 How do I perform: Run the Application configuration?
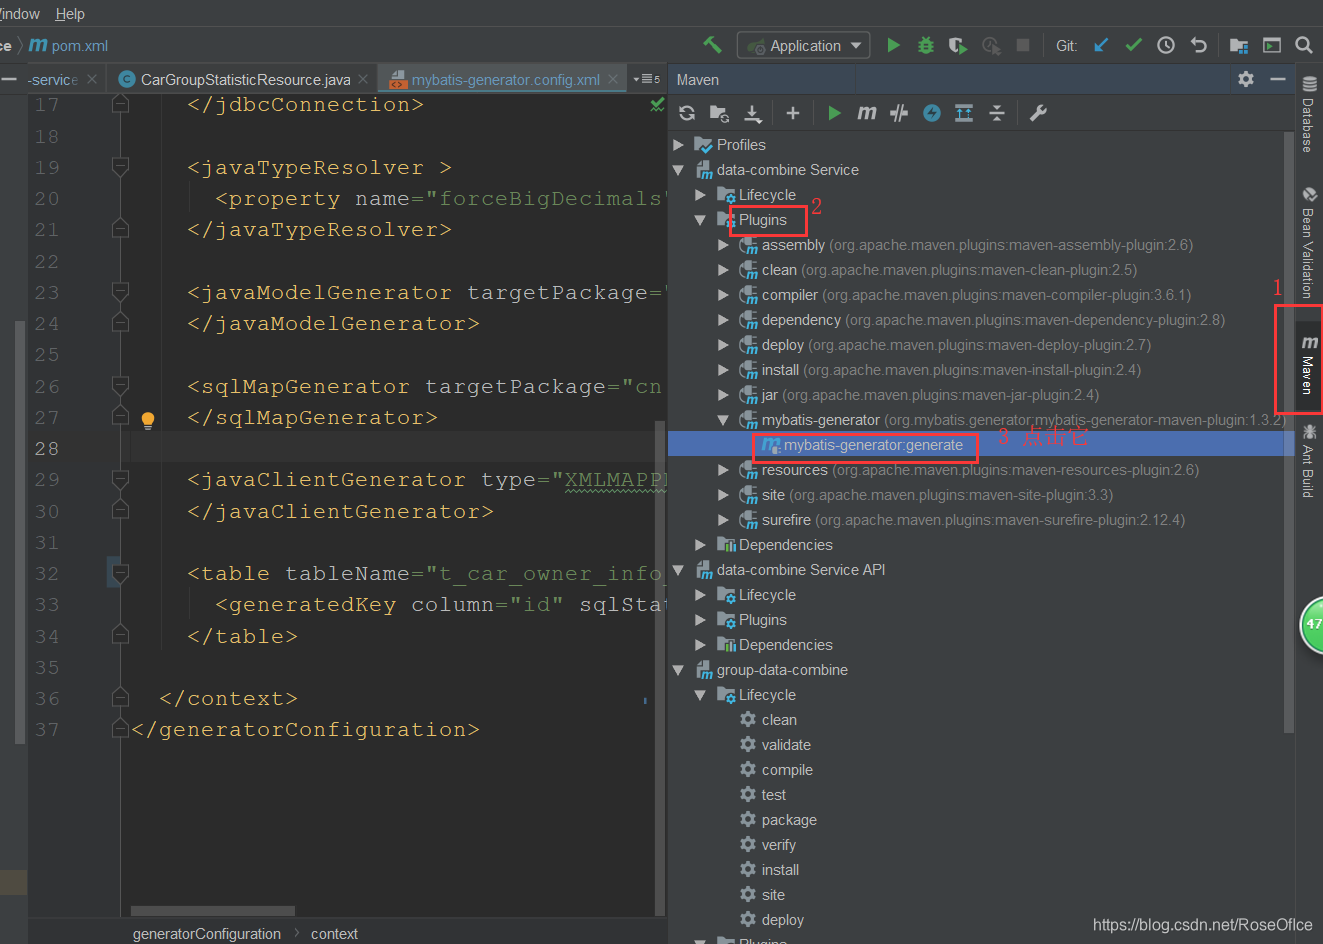click(894, 45)
